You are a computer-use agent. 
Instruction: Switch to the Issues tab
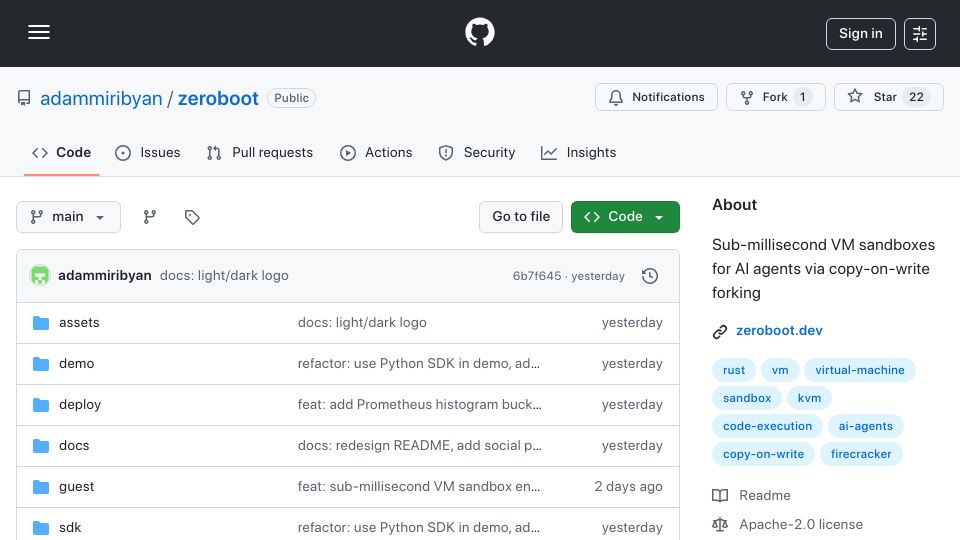pyautogui.click(x=148, y=152)
